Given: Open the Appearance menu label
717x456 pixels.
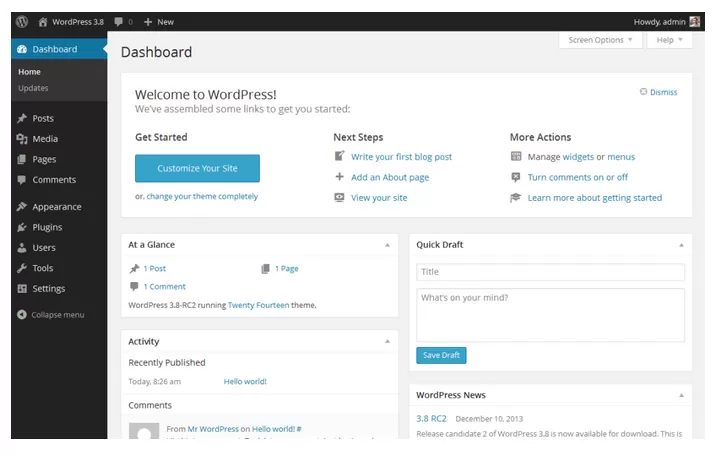Looking at the screenshot, I should 57,207.
